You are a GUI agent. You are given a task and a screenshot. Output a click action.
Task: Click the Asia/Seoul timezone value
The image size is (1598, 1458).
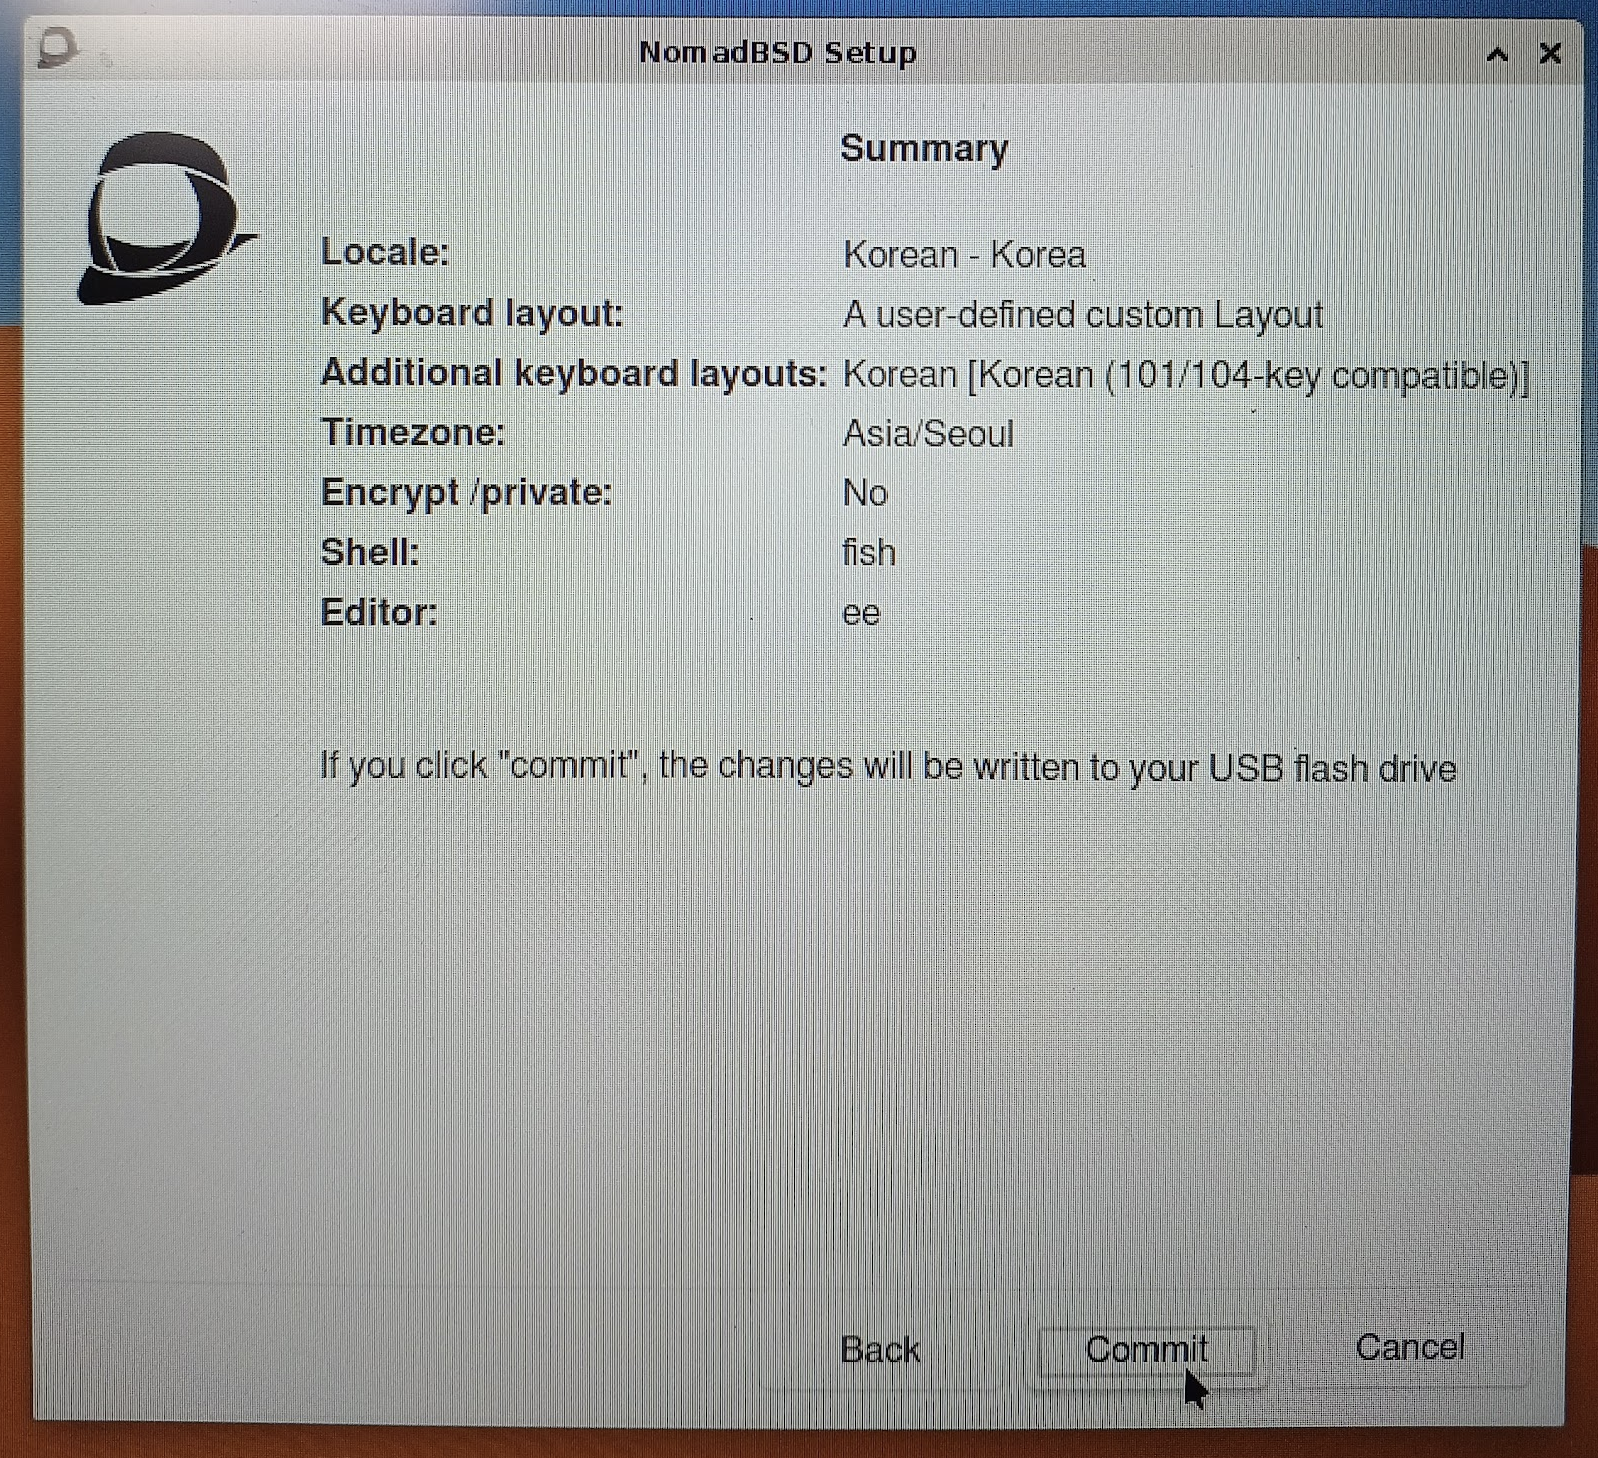coord(928,434)
